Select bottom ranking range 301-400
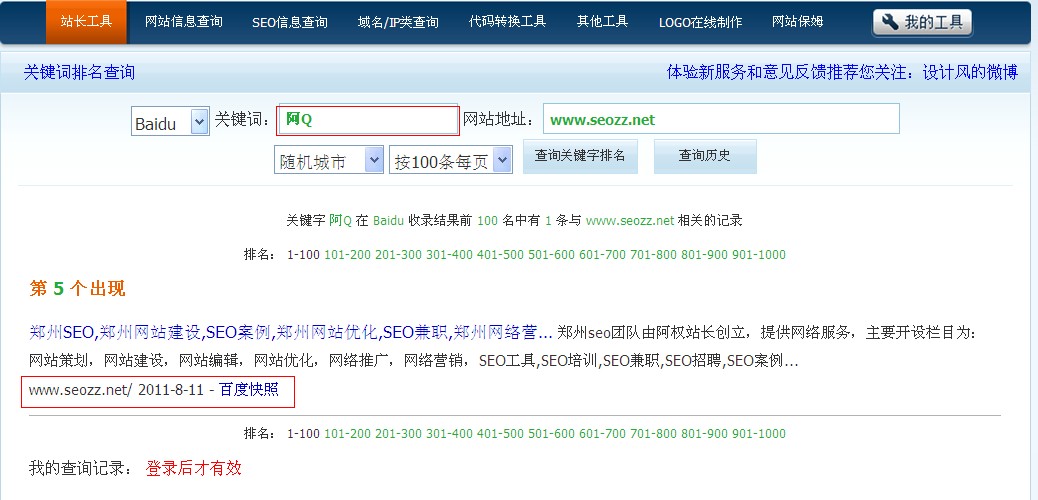 [449, 434]
